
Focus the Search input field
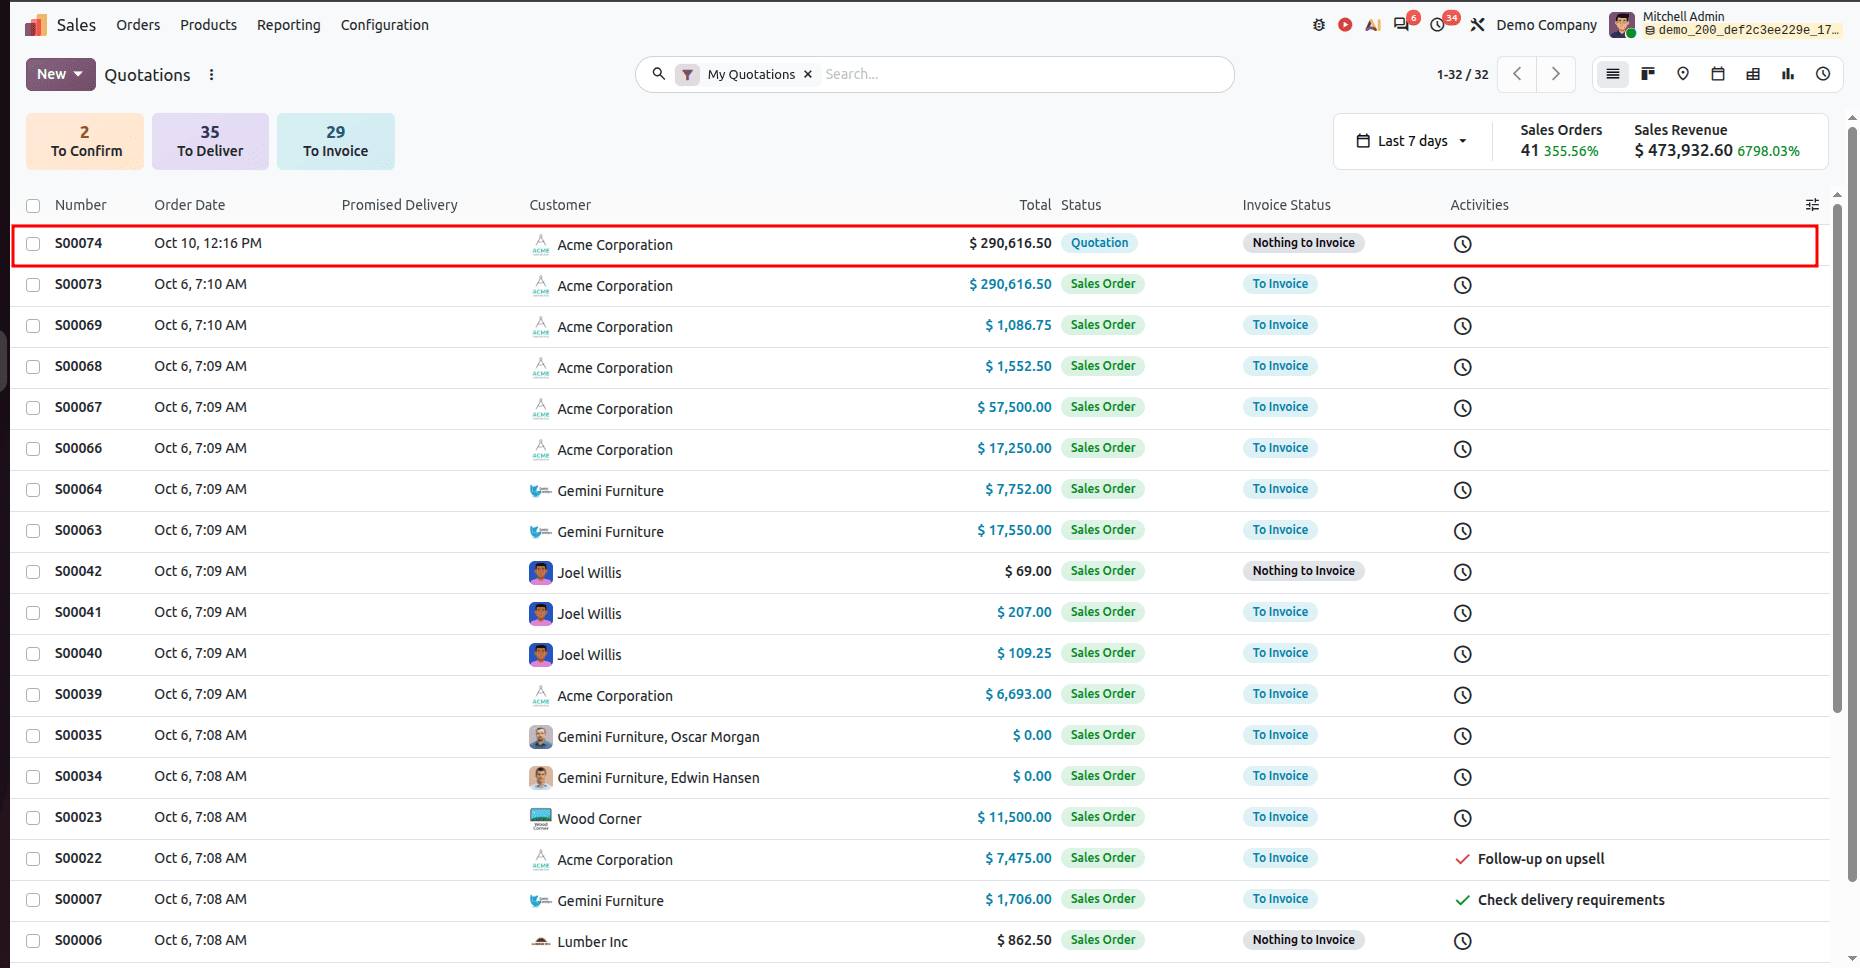coord(1022,74)
